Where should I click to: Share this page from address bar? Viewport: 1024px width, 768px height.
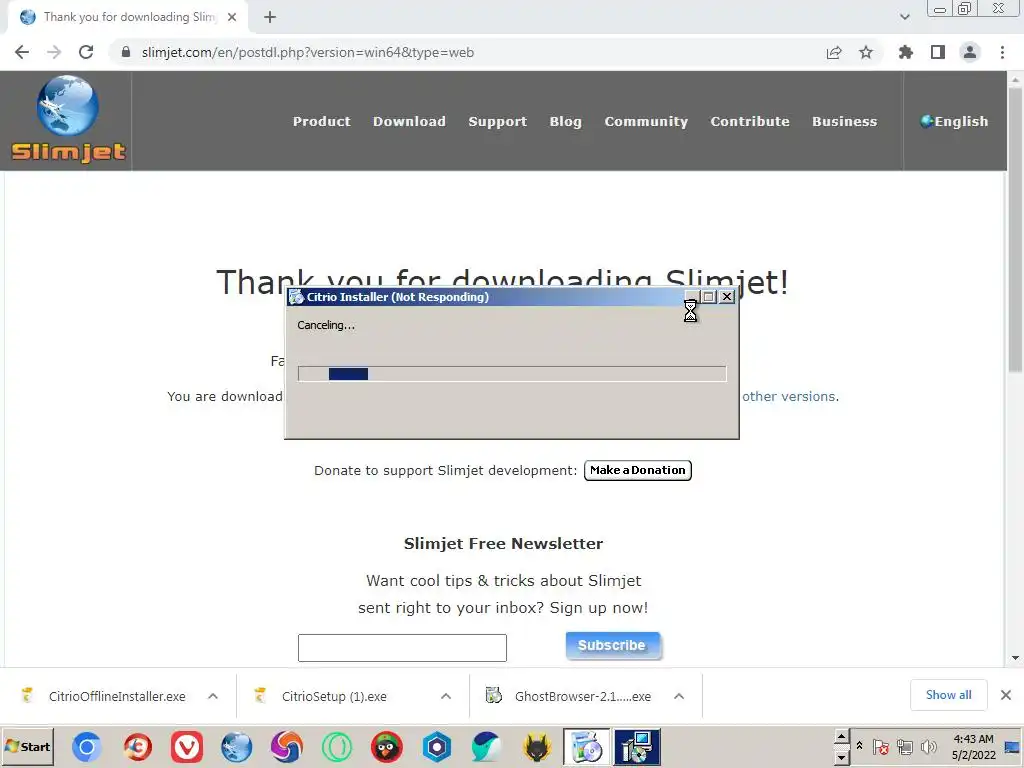tap(834, 52)
